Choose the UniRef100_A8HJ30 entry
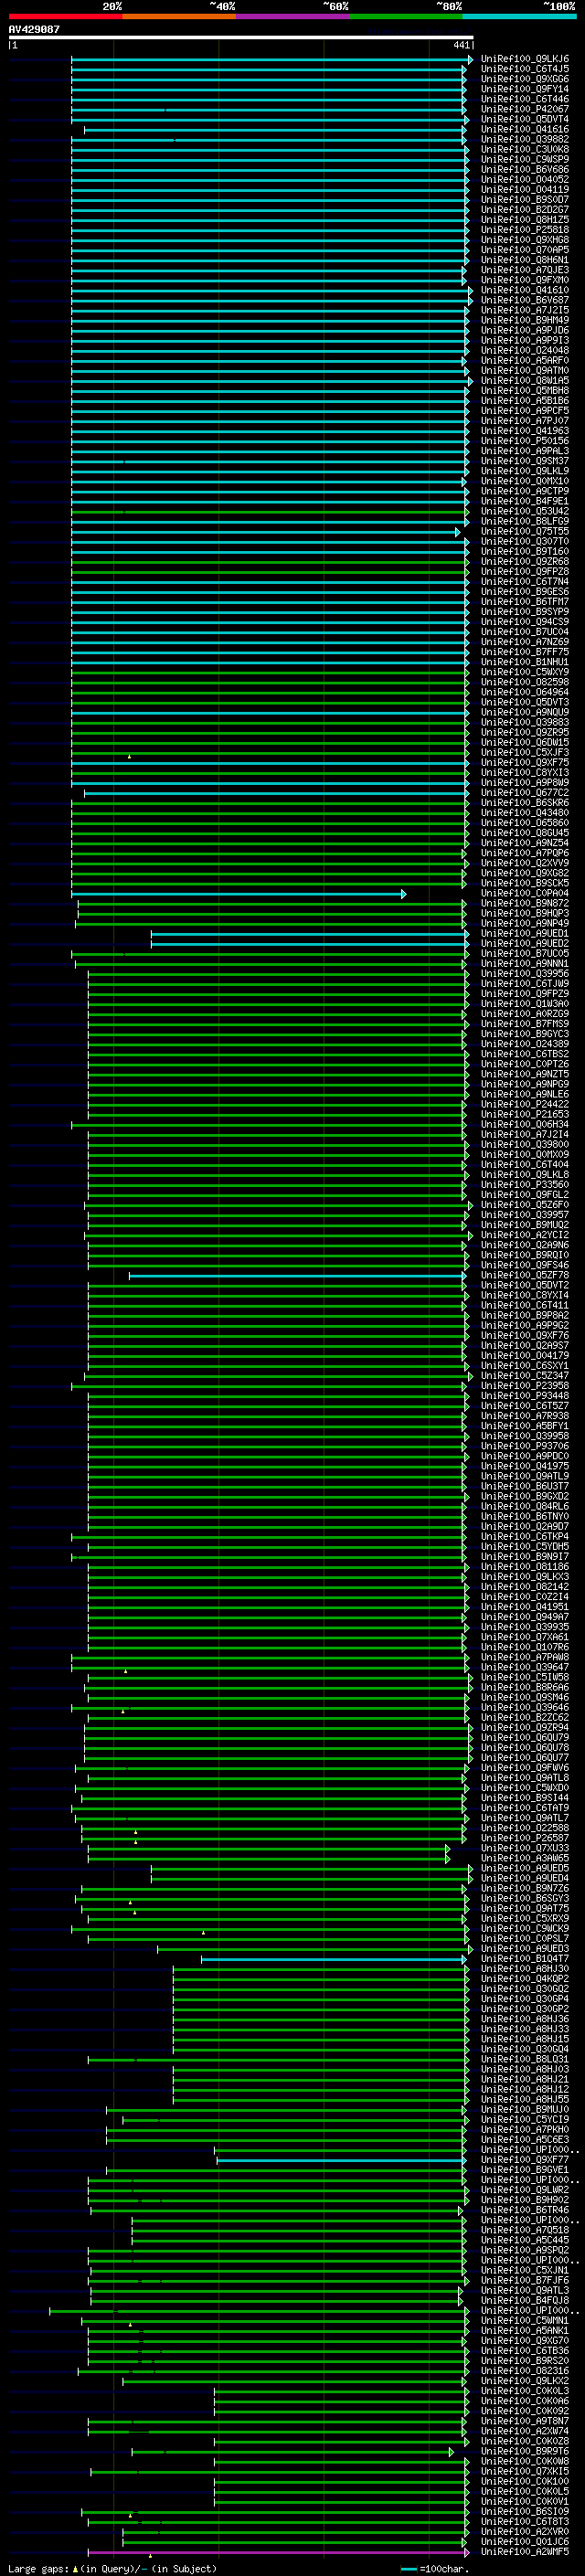 pyautogui.click(x=525, y=1968)
